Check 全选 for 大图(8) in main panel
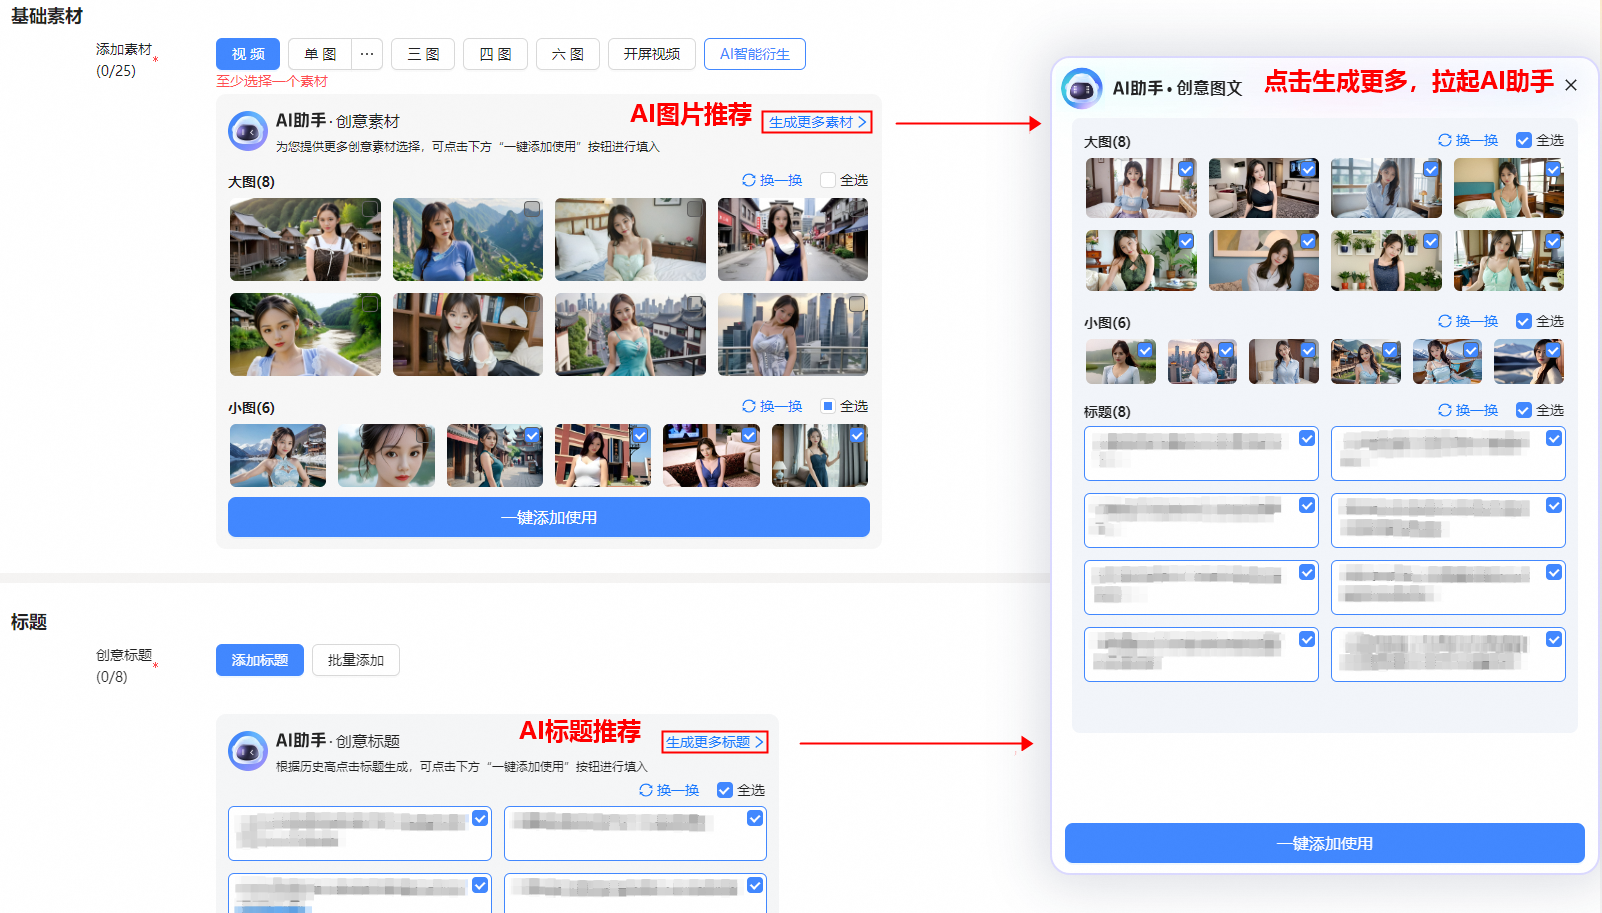Viewport: 1602px width, 913px height. tap(827, 180)
